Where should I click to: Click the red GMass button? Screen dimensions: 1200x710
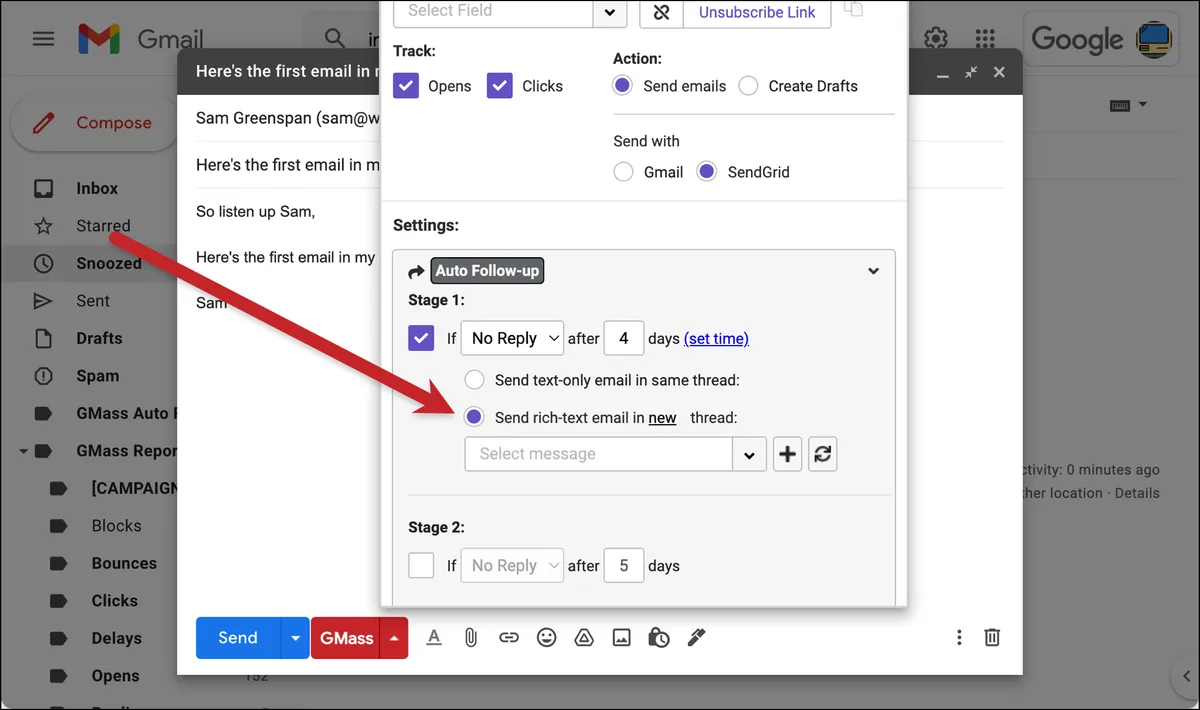[346, 638]
